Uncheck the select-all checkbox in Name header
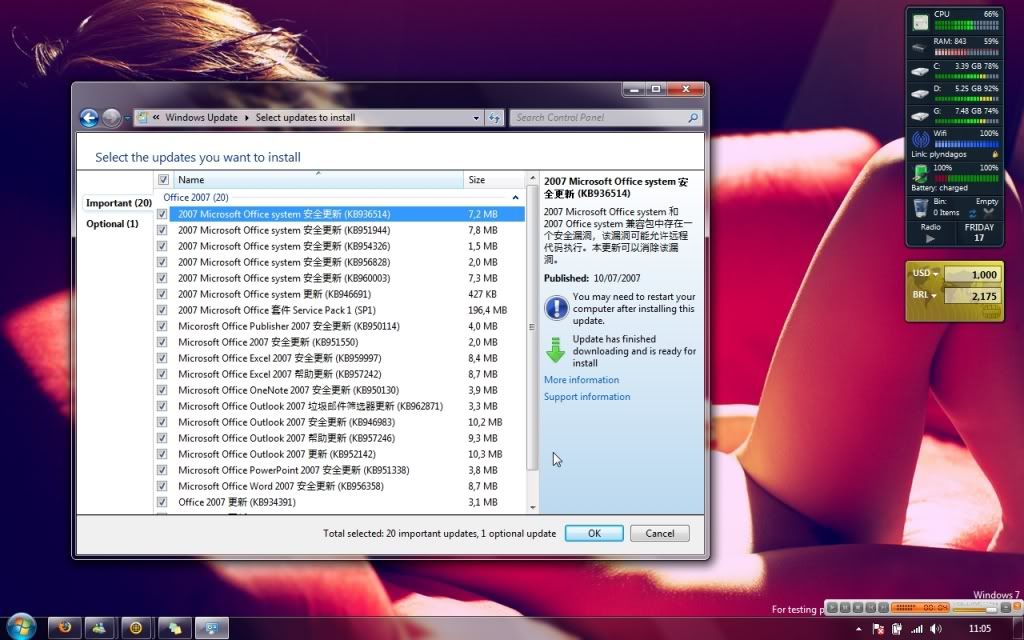1024x640 pixels. (x=163, y=179)
